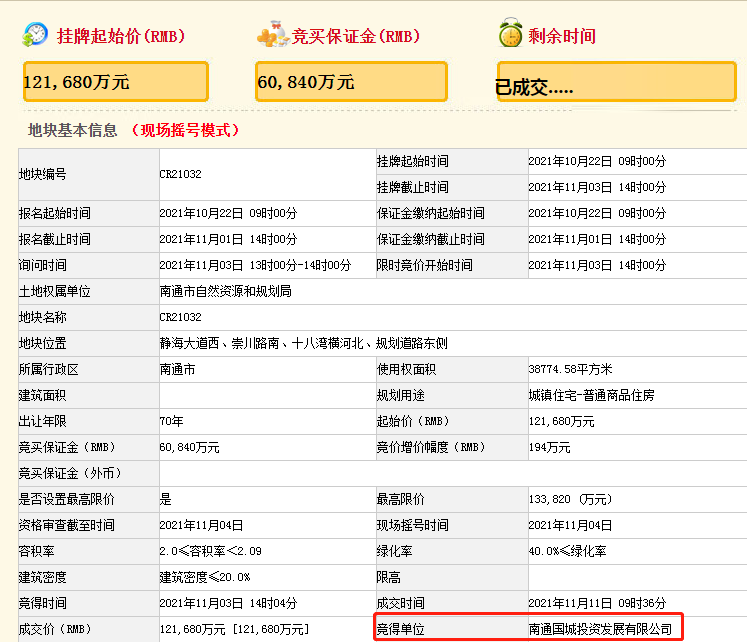Screen dimensions: 747x642
Task: Click the coins icon beside 竞买保证金
Action: click(x=273, y=34)
